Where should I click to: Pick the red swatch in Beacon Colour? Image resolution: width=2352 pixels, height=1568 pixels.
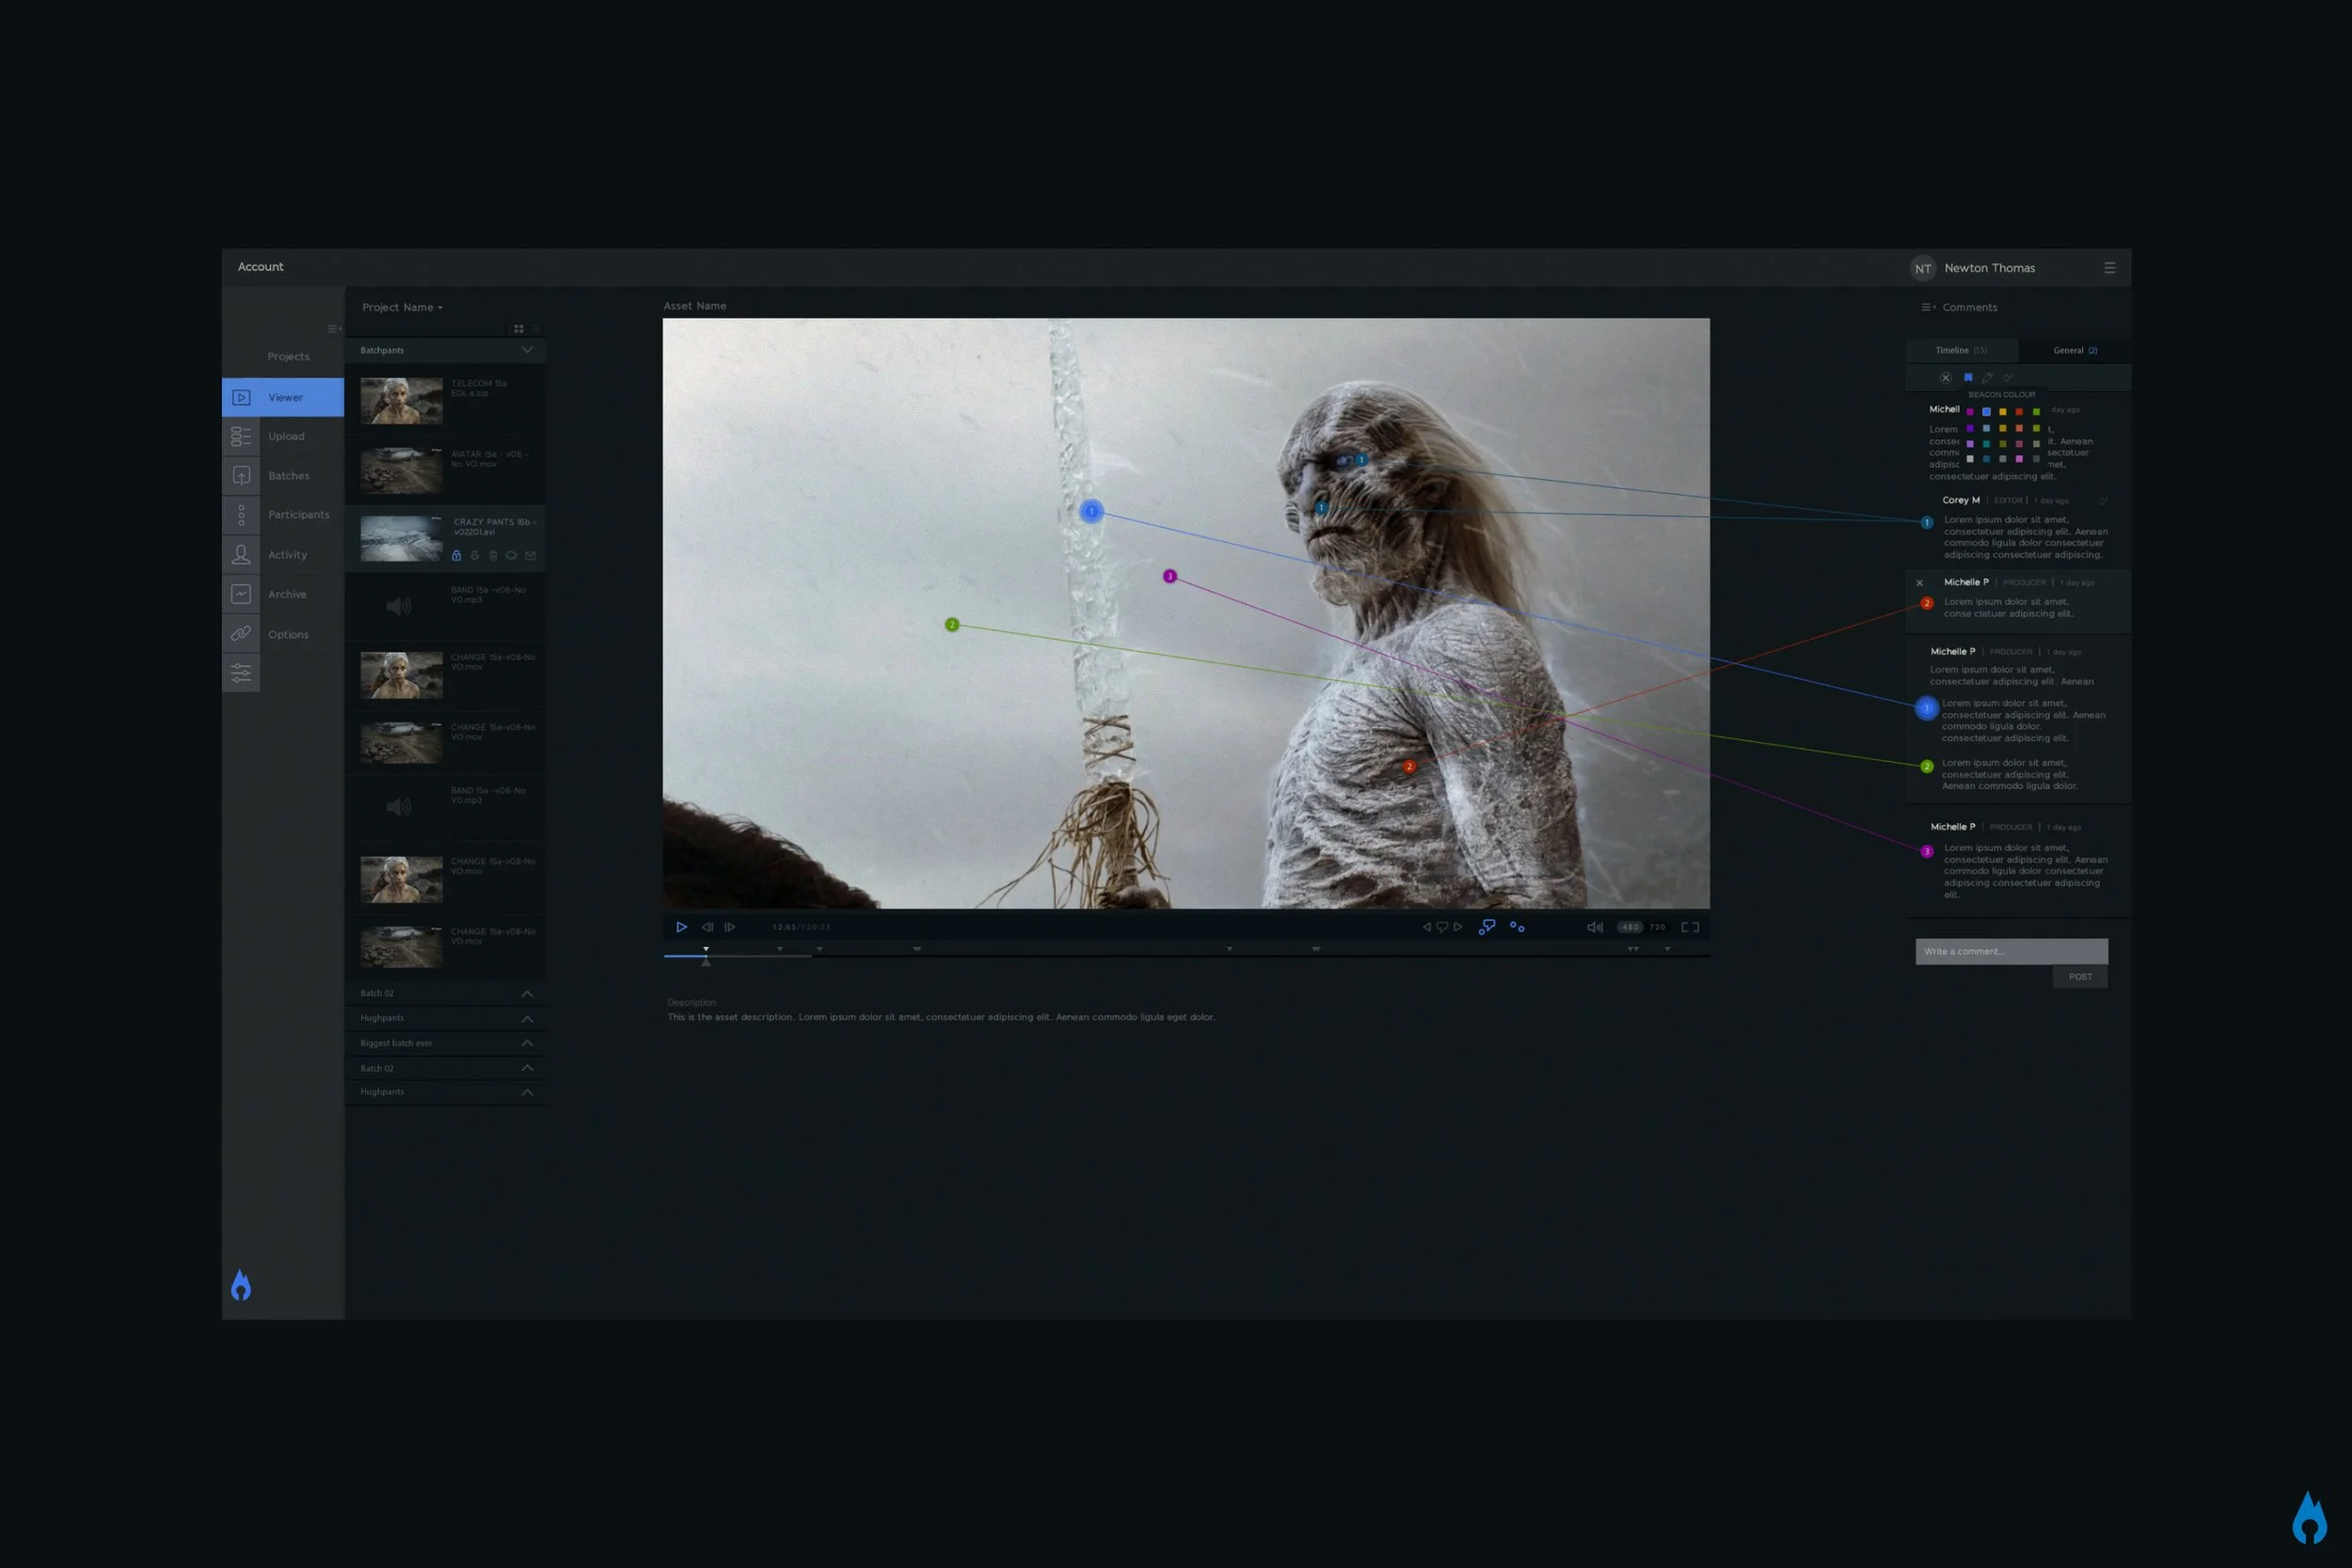point(2019,412)
